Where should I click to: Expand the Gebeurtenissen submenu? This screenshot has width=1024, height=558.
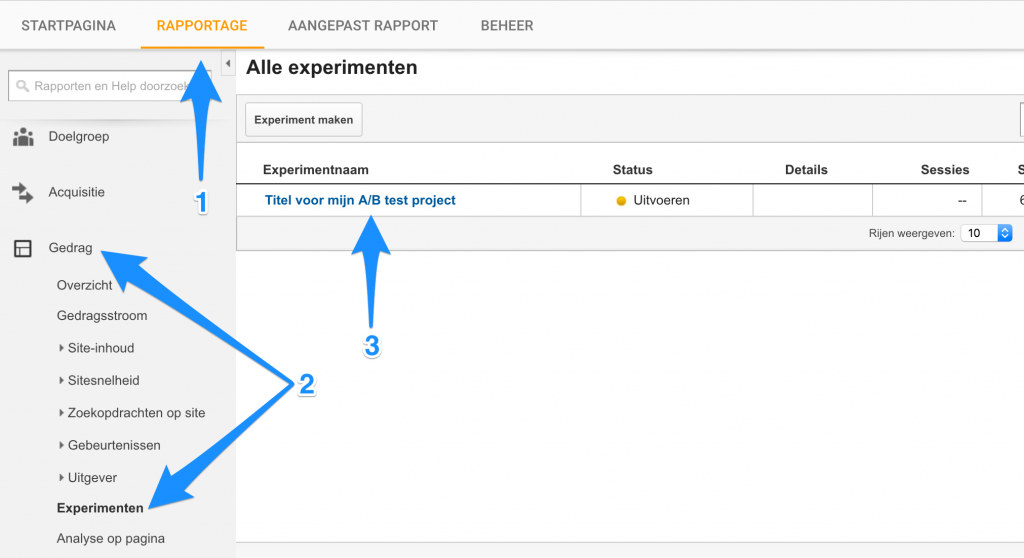pyautogui.click(x=62, y=445)
